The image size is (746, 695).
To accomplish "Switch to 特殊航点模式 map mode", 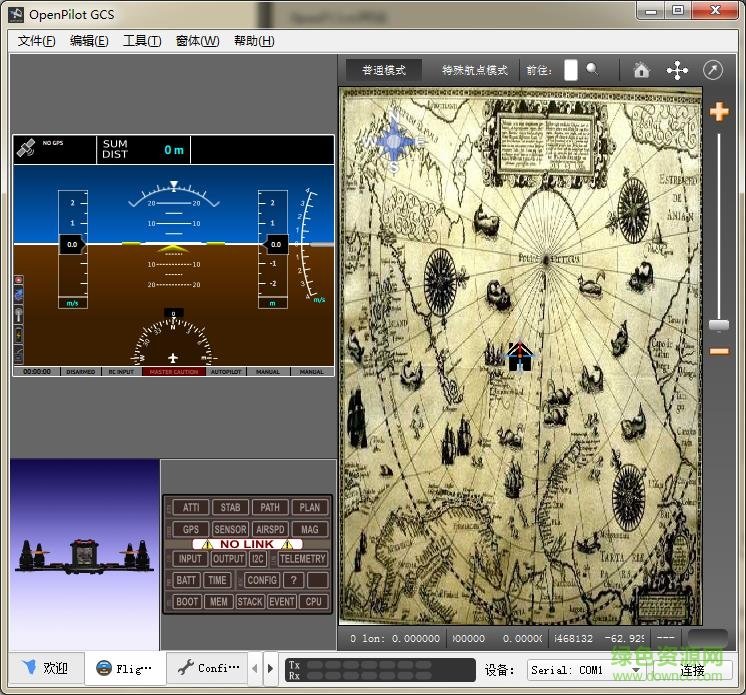I will [x=475, y=70].
